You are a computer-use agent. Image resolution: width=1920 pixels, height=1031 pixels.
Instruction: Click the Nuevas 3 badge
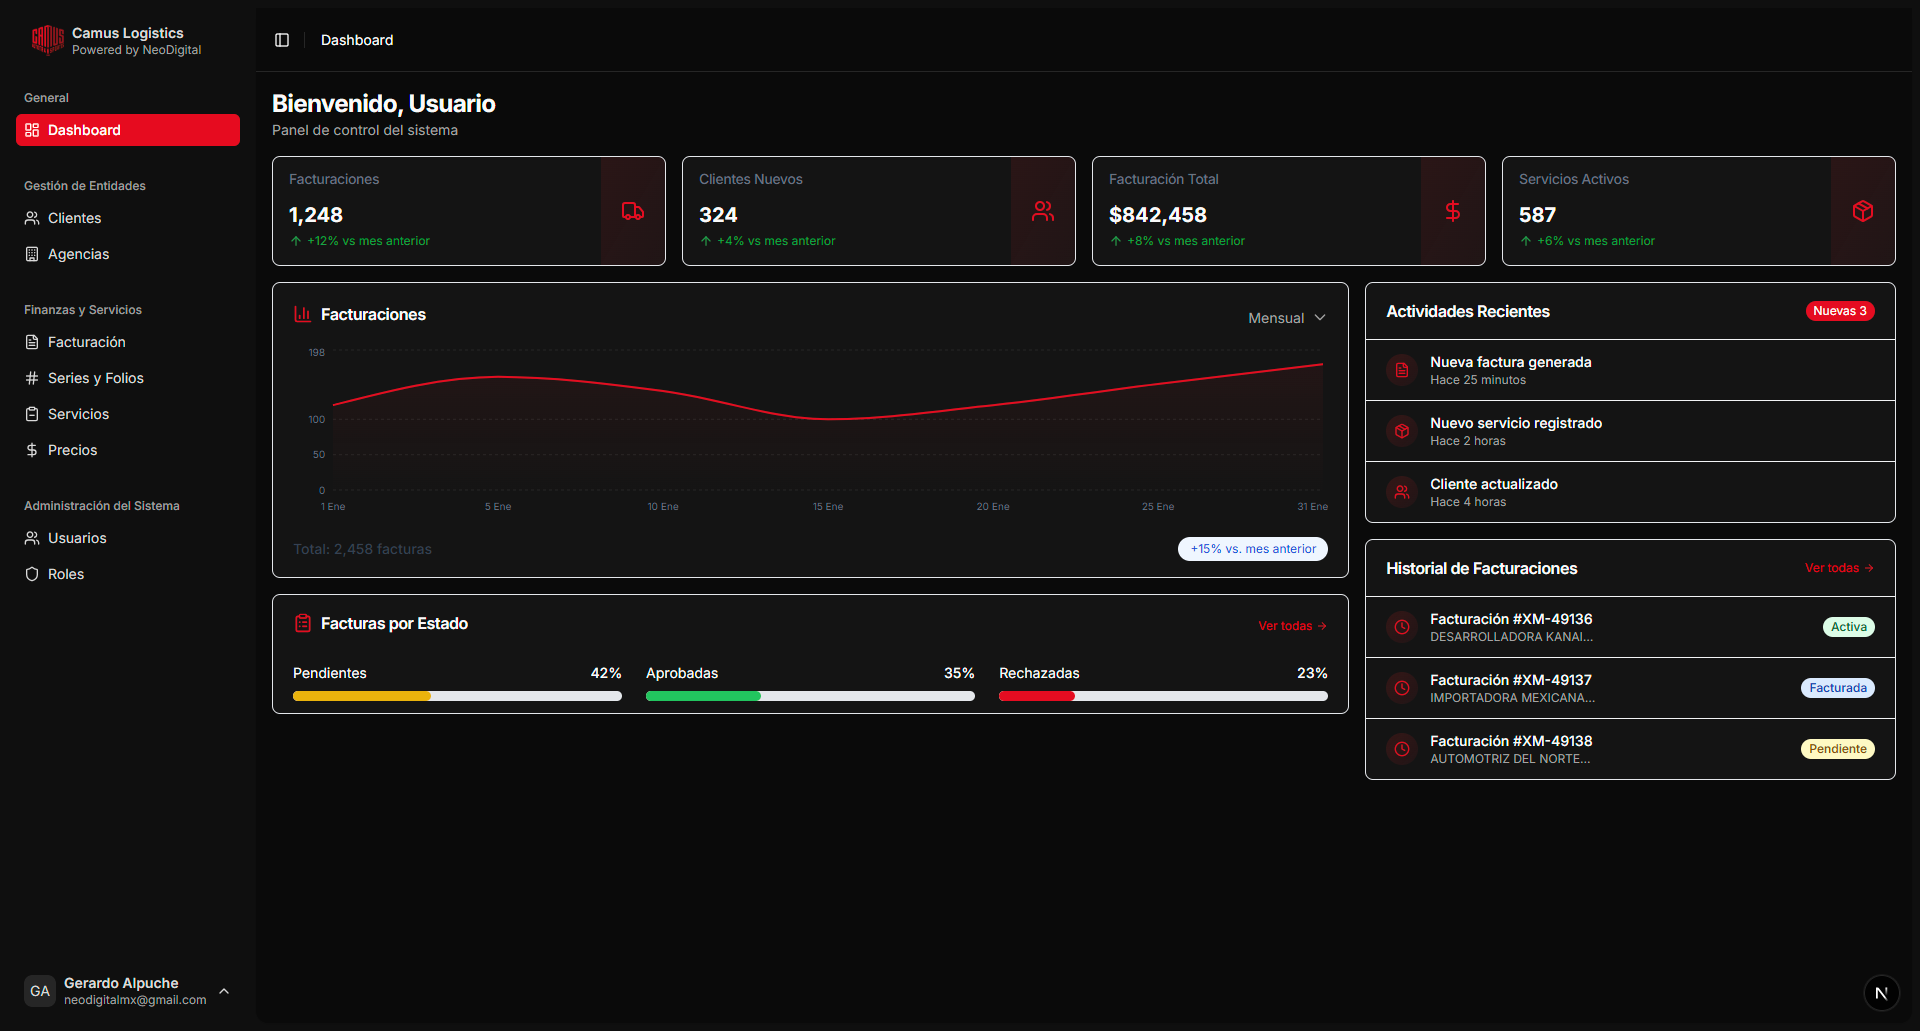(1839, 311)
